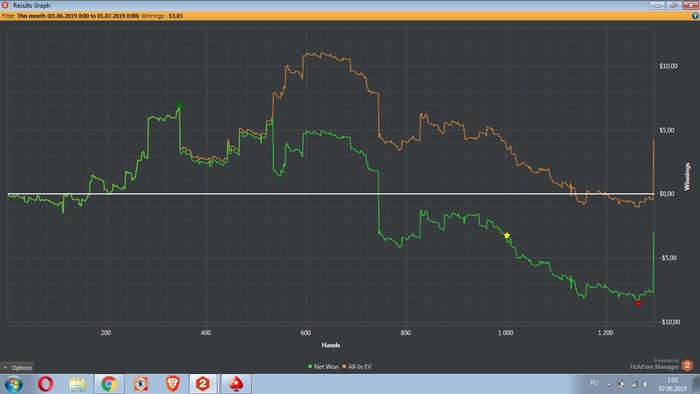This screenshot has width=700, height=394.
Task: Click the Hold'em Manager 2 logo
Action: (688, 365)
